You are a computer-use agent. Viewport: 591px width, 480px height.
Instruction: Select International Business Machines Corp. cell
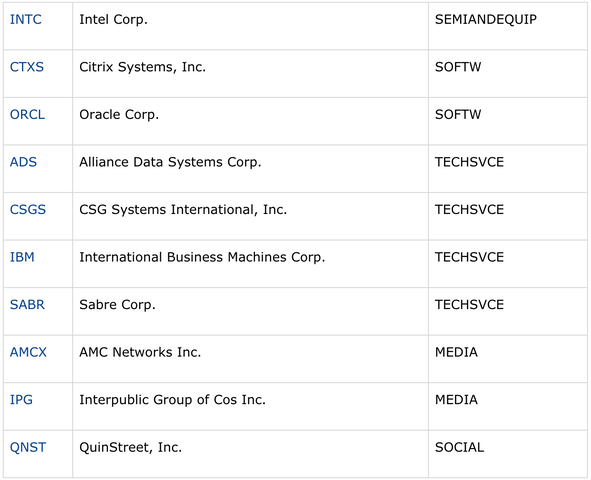tap(250, 263)
